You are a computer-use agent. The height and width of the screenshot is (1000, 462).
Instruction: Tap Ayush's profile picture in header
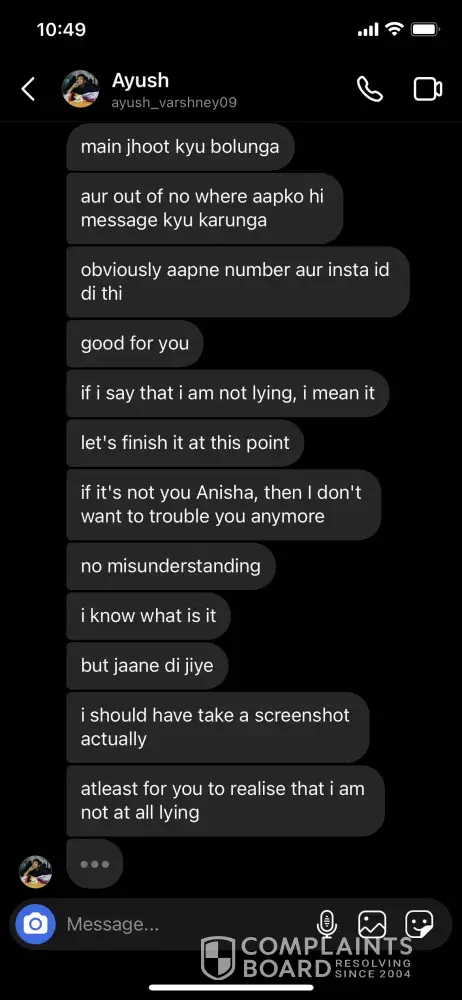[80, 89]
